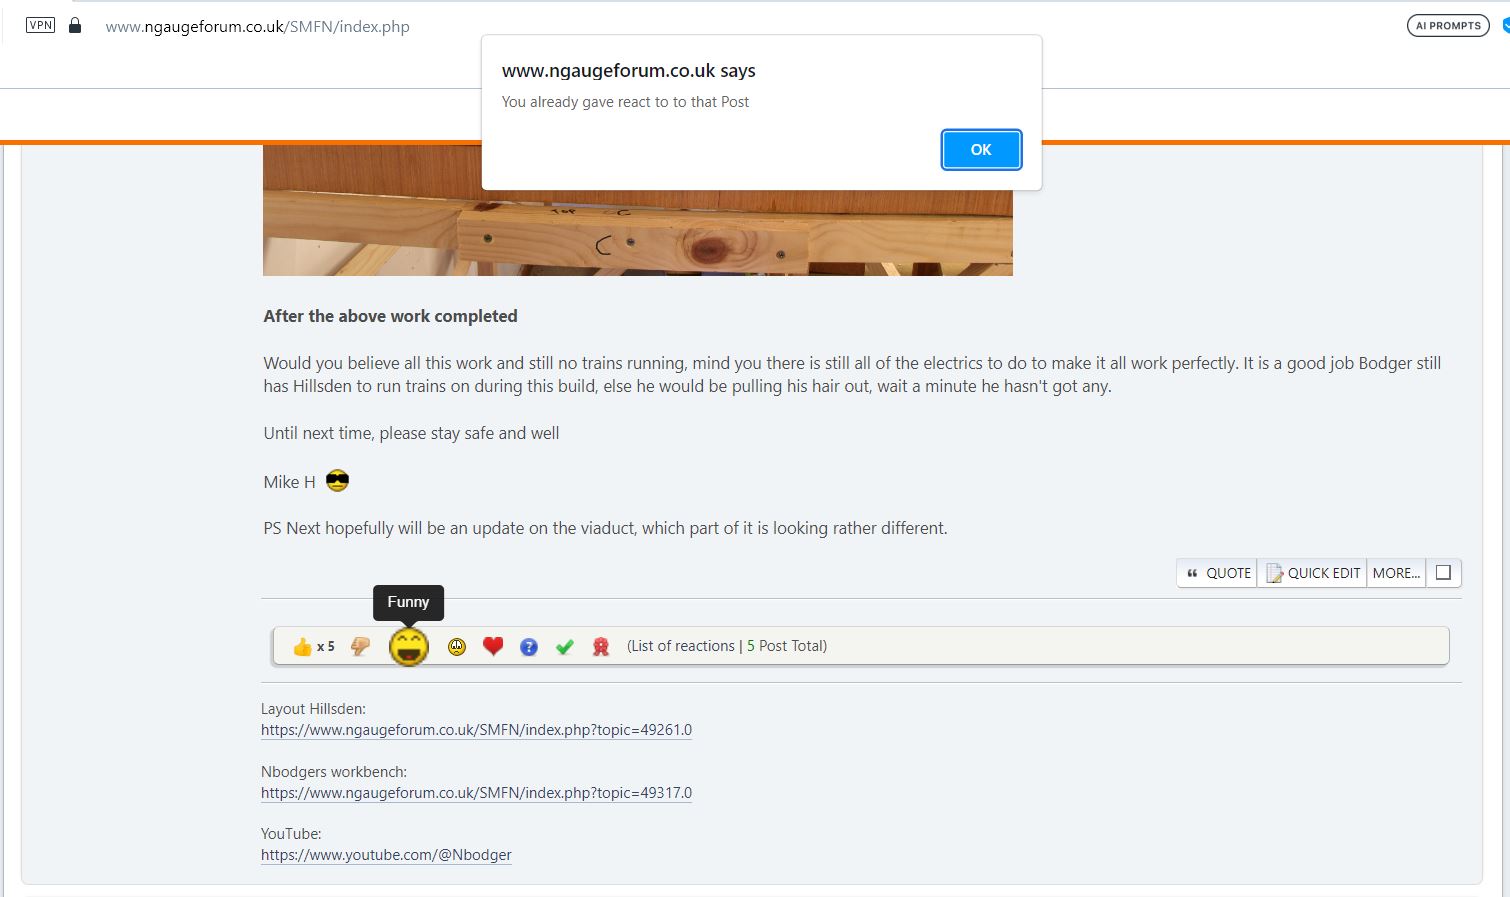Give the red heart reaction
This screenshot has height=897, width=1510.
[x=493, y=647]
